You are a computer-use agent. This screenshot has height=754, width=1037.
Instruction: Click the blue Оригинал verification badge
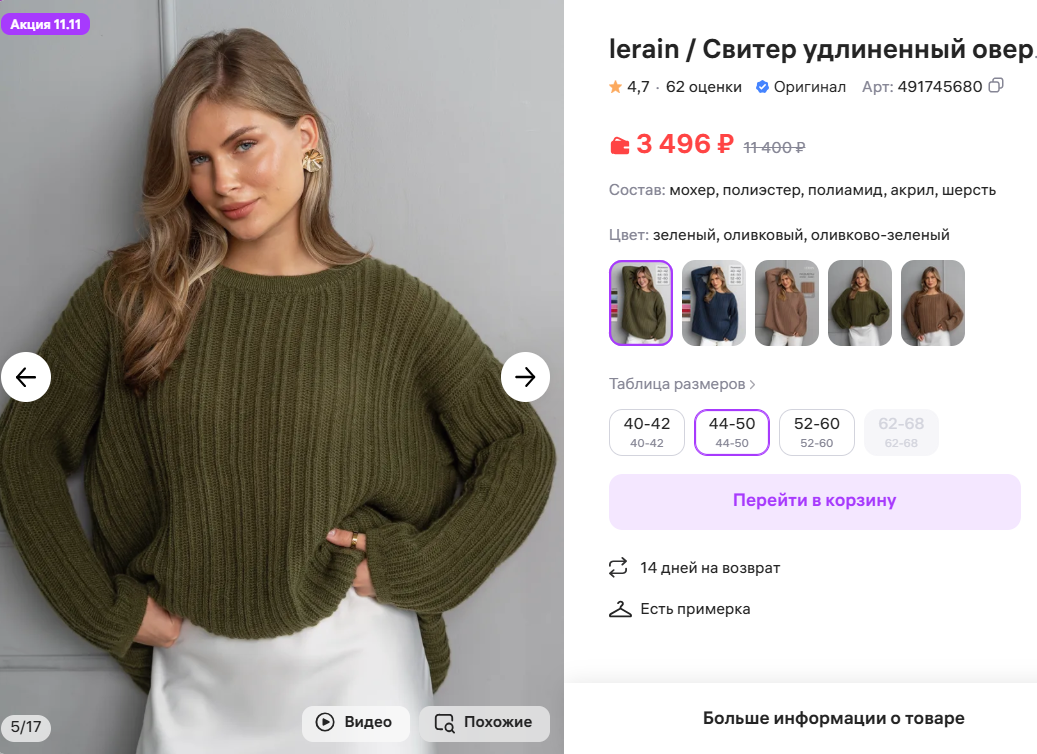pos(763,87)
